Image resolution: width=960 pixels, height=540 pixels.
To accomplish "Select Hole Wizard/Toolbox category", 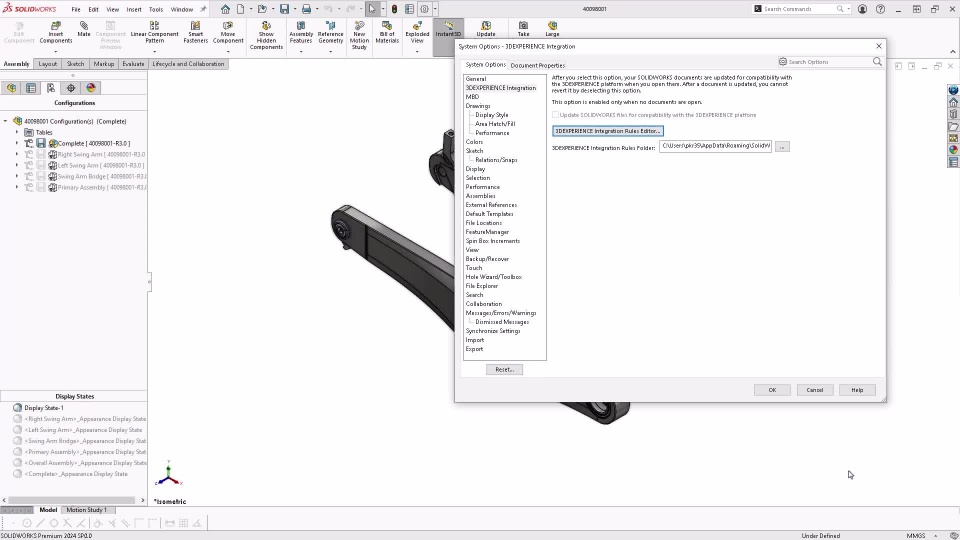I will click(493, 277).
